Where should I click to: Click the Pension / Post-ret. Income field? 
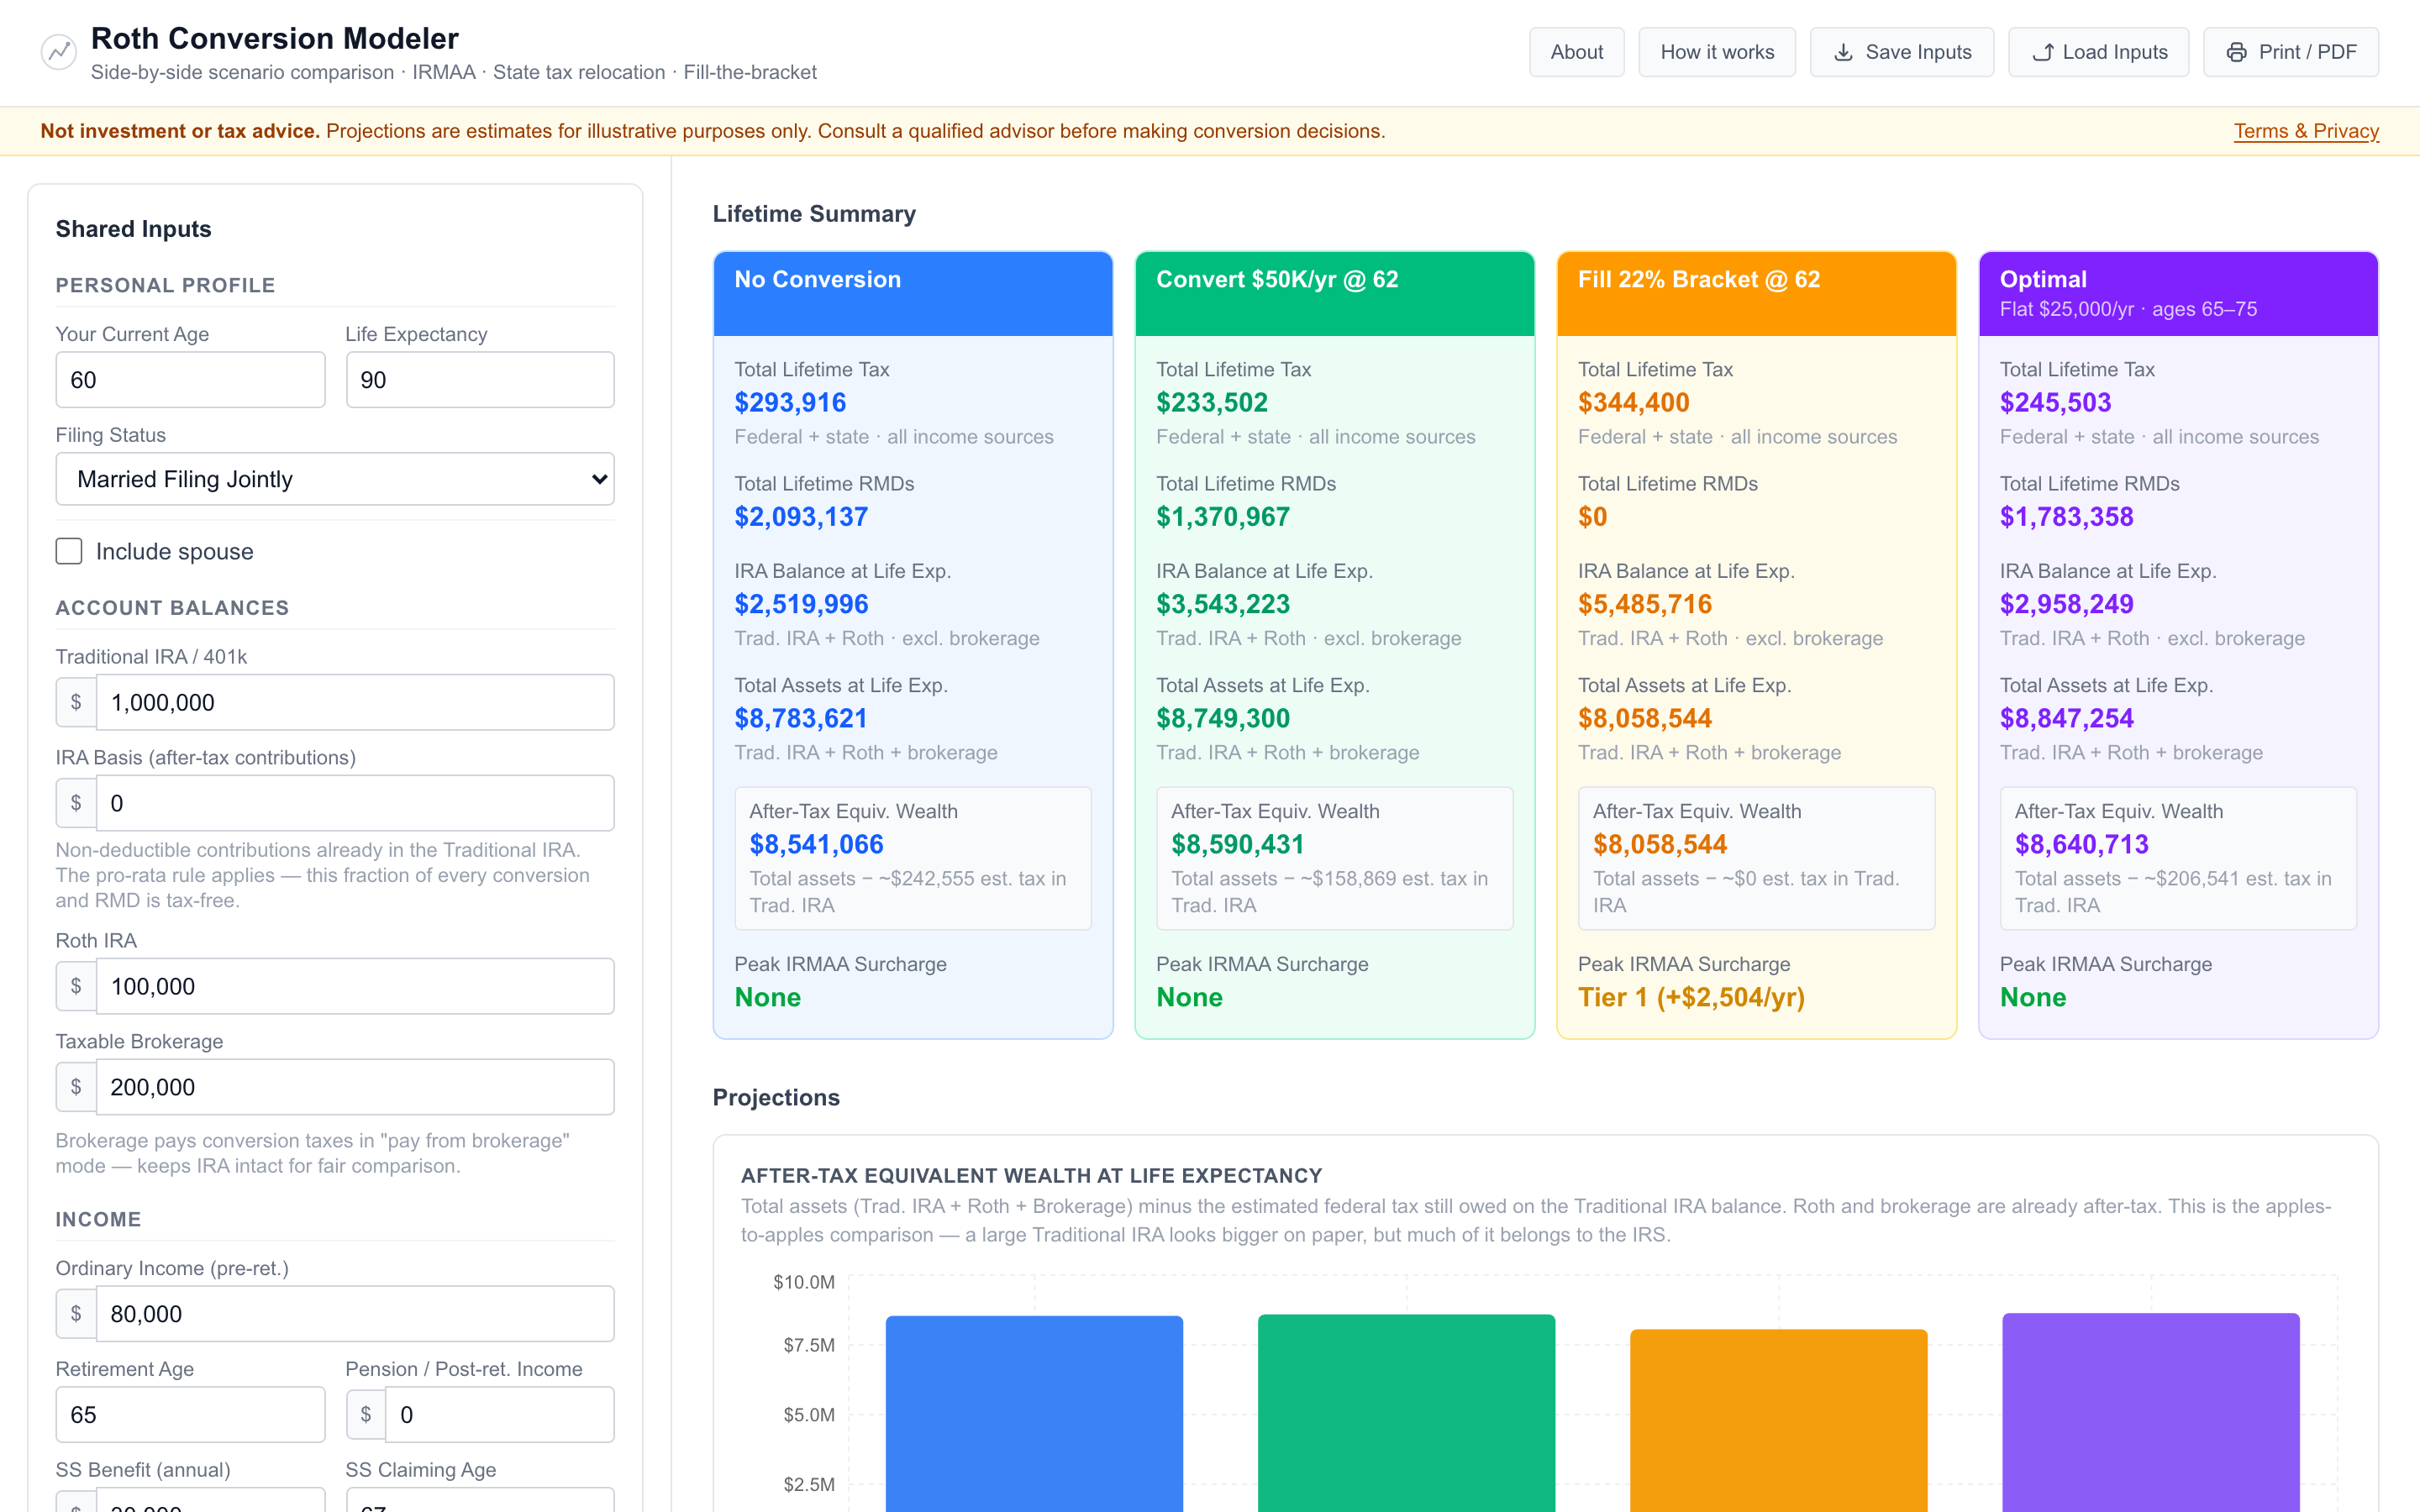tap(500, 1414)
